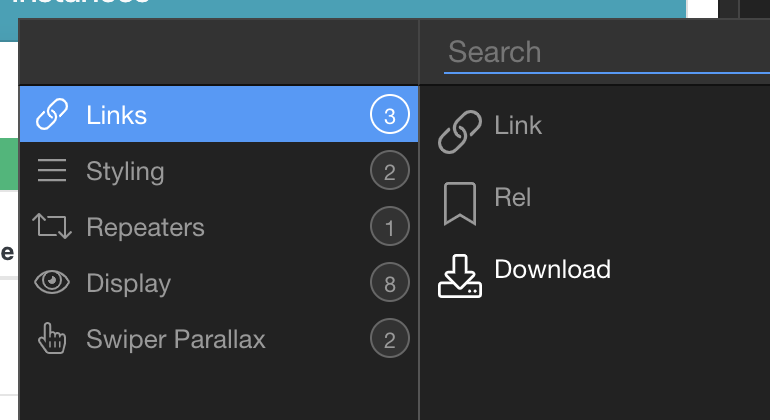Click the chain icon beside Links category
Screen dimensions: 770x420
pos(51,115)
